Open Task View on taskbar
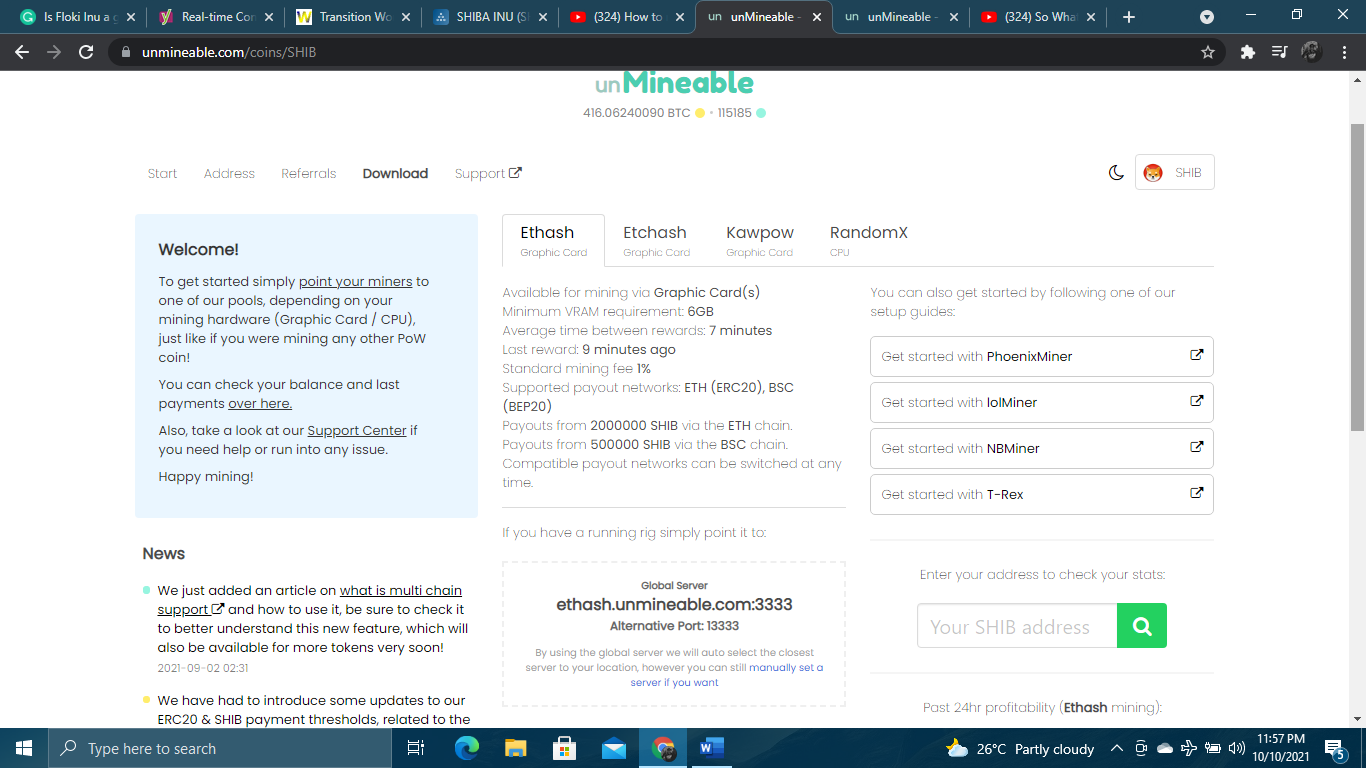Screen dimensions: 1366x768 (416, 748)
